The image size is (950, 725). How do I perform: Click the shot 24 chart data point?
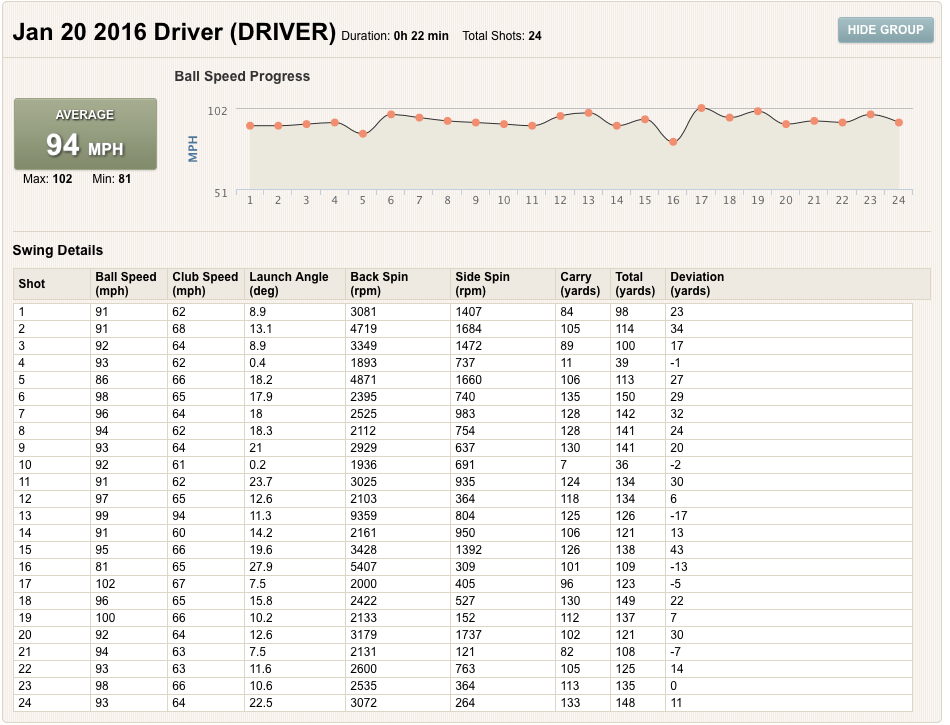tap(899, 122)
